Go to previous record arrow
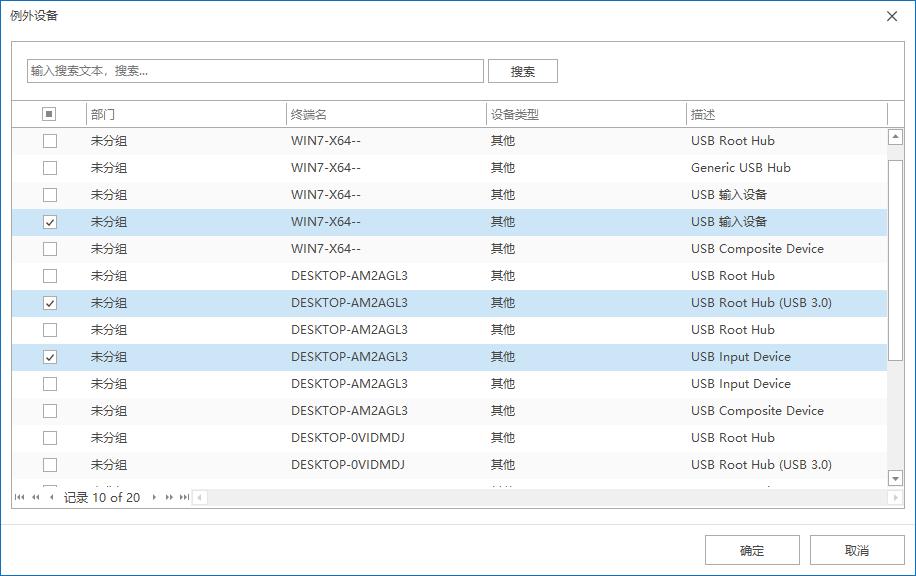Image resolution: width=916 pixels, height=576 pixels. 51,497
